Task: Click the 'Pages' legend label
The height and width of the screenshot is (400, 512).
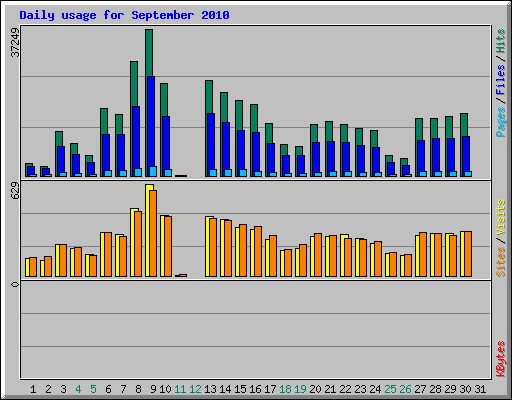Action: click(501, 122)
